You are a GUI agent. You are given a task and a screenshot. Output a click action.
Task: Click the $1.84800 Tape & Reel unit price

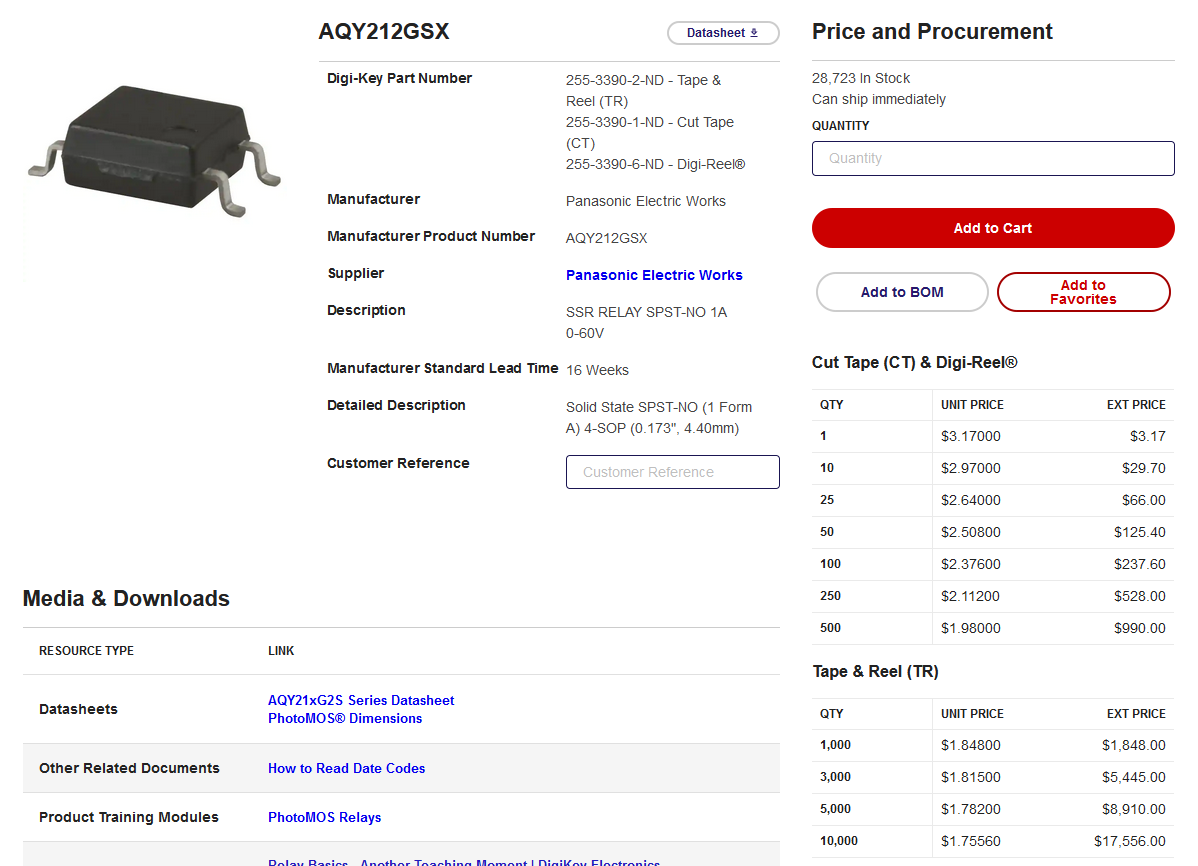(970, 745)
